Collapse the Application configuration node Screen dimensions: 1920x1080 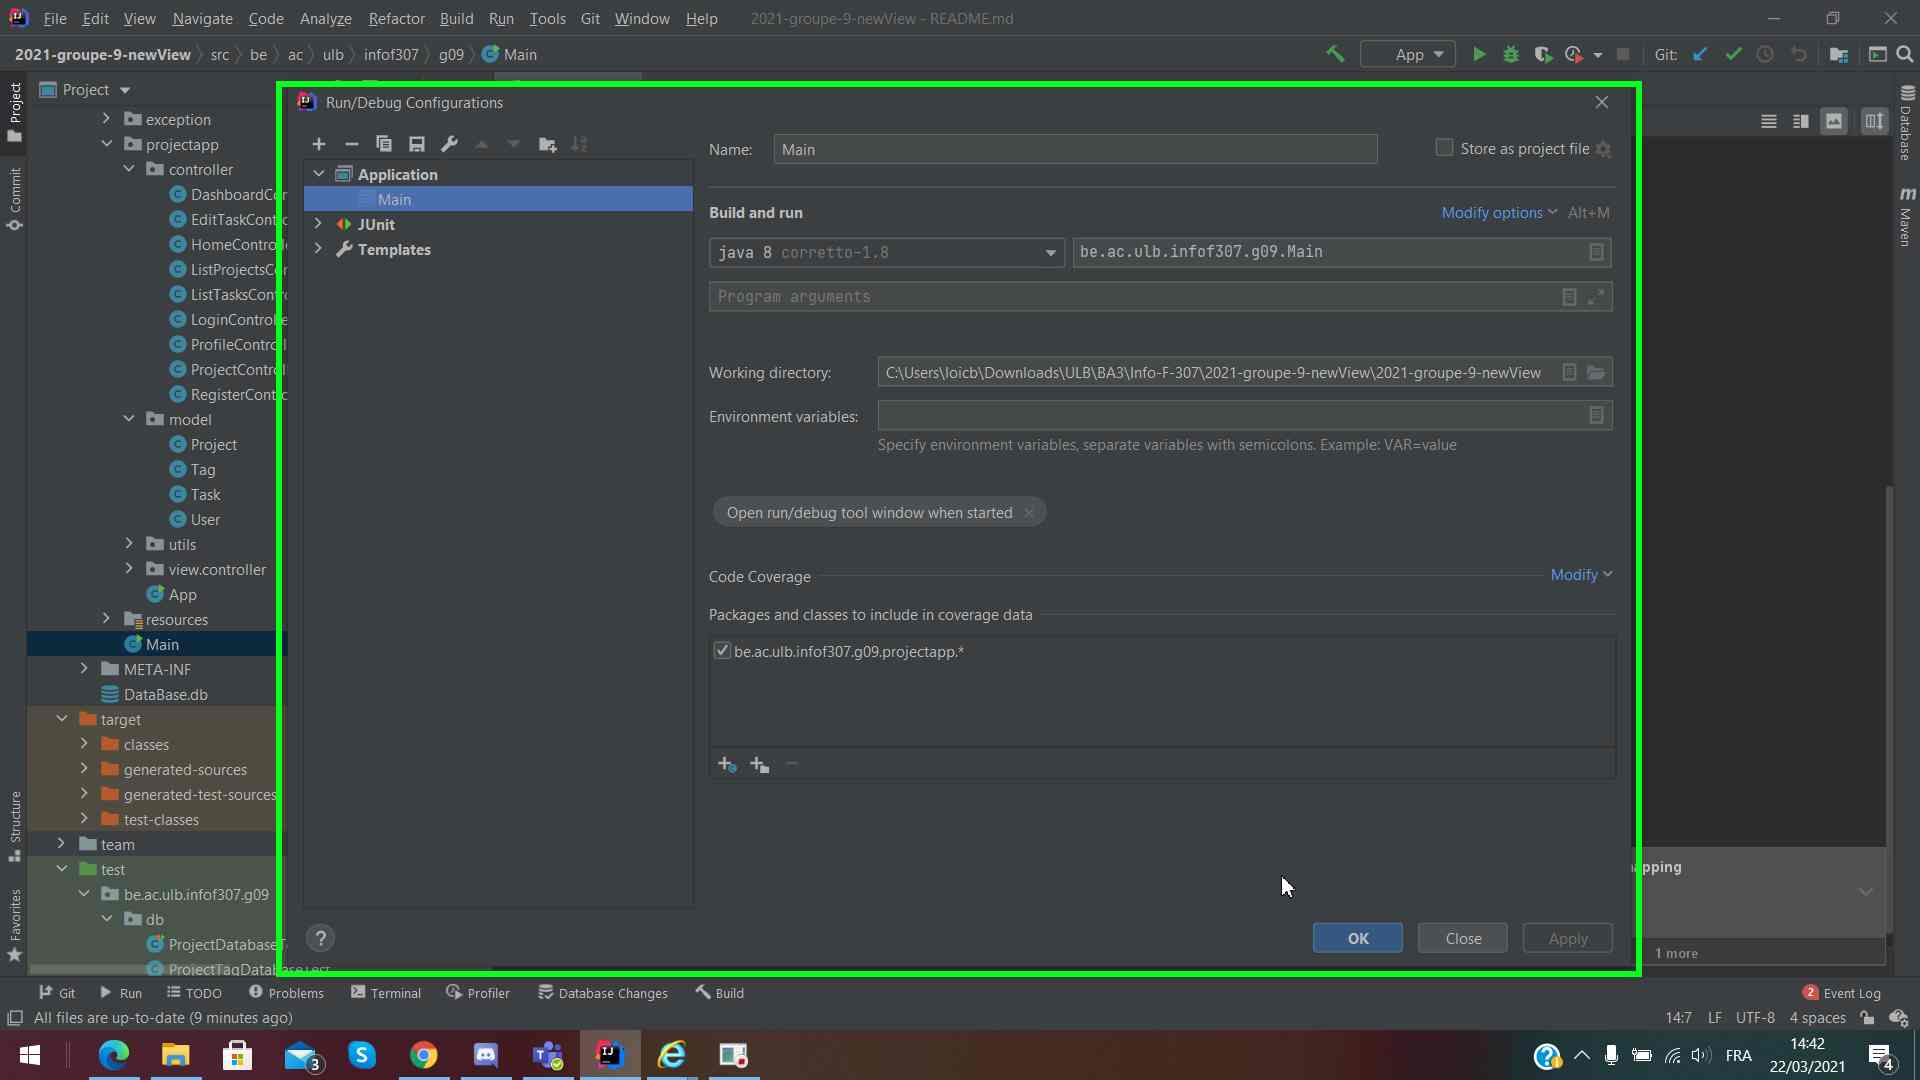319,174
